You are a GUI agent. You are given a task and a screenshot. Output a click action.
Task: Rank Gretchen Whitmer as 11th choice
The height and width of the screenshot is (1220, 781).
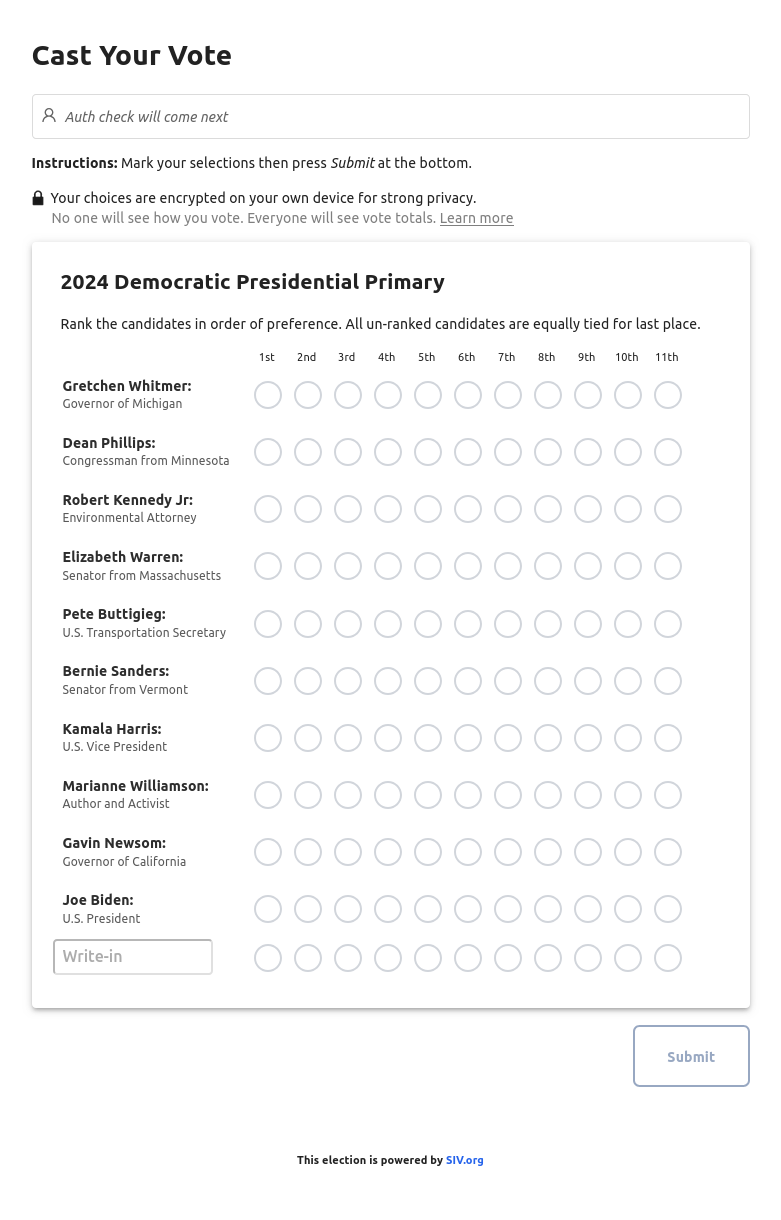[x=668, y=395]
